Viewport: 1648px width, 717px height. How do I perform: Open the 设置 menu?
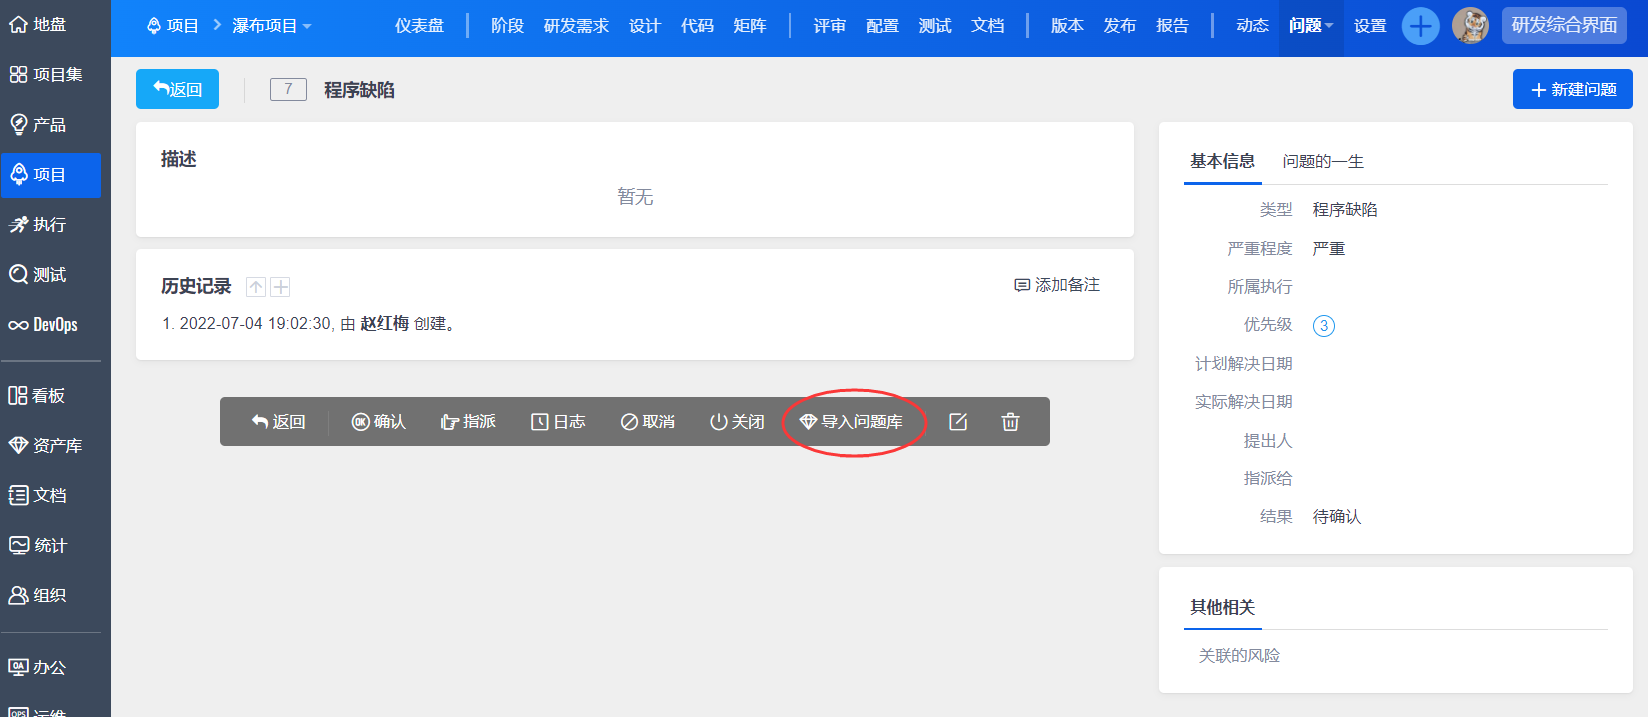pyautogui.click(x=1370, y=26)
